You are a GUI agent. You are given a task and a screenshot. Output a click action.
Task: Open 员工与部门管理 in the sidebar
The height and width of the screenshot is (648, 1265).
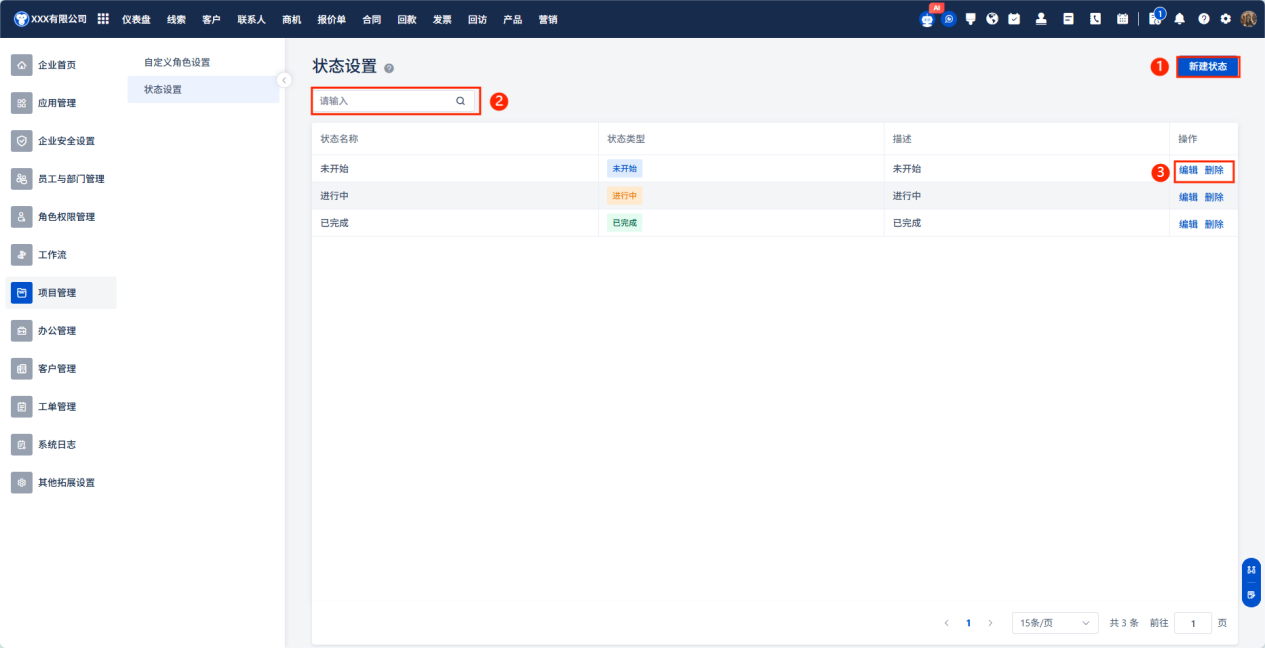tap(60, 179)
